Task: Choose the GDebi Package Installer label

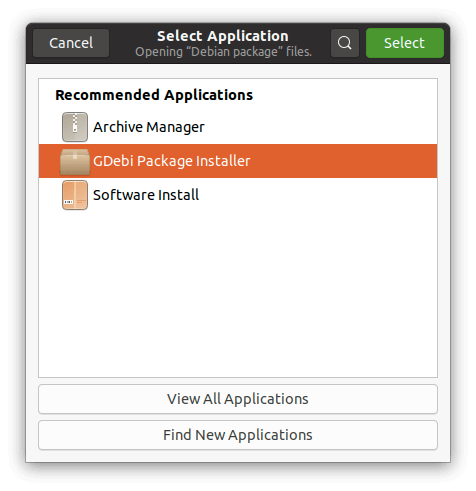Action: tap(172, 161)
